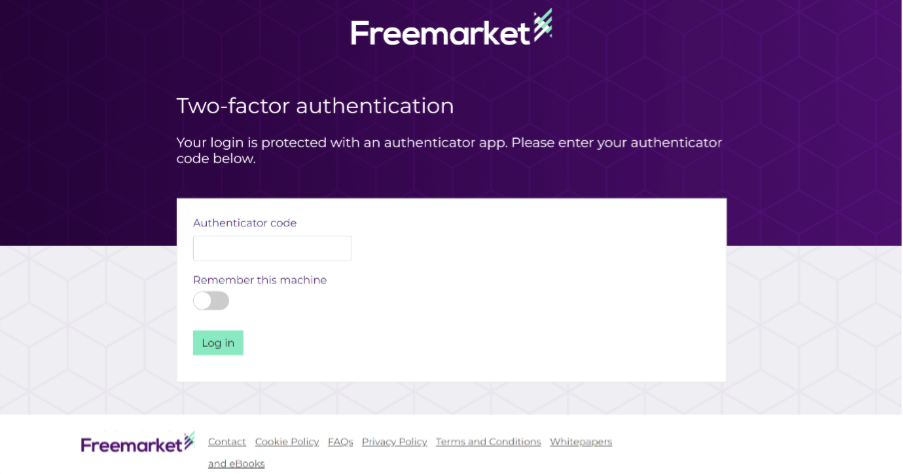Open the Whitepapers footer link
This screenshot has height=474, width=903.
(x=580, y=442)
